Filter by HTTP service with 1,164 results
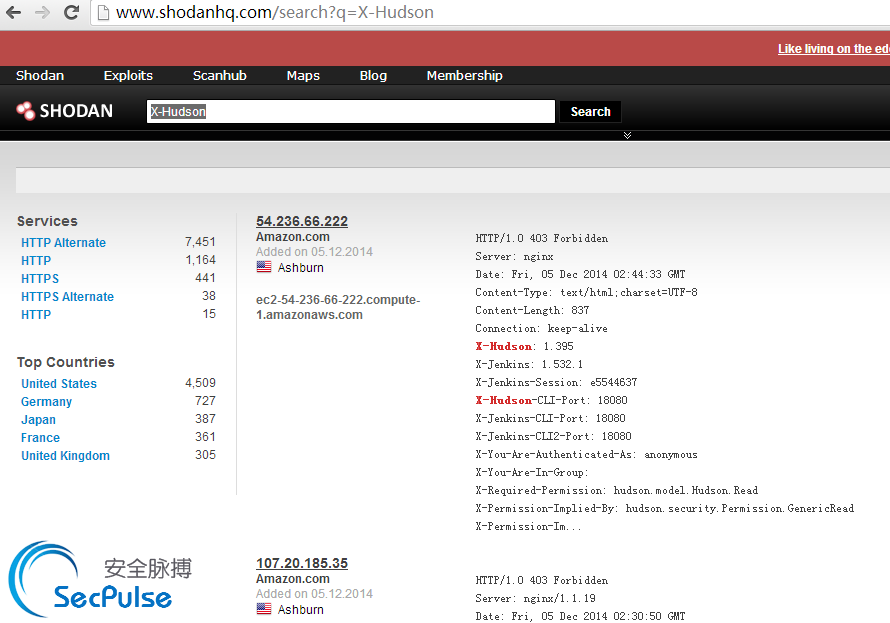890x623 pixels. click(36, 260)
